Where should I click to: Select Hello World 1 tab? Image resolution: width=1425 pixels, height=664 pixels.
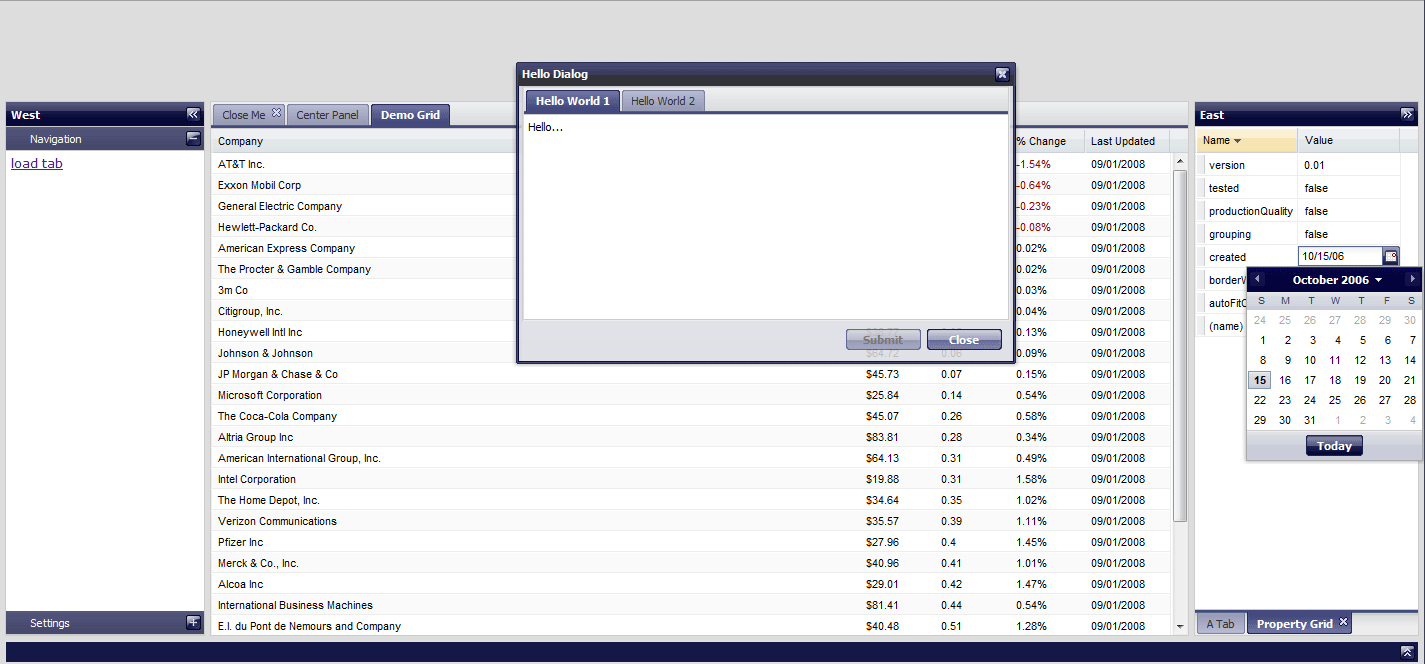[x=572, y=101]
